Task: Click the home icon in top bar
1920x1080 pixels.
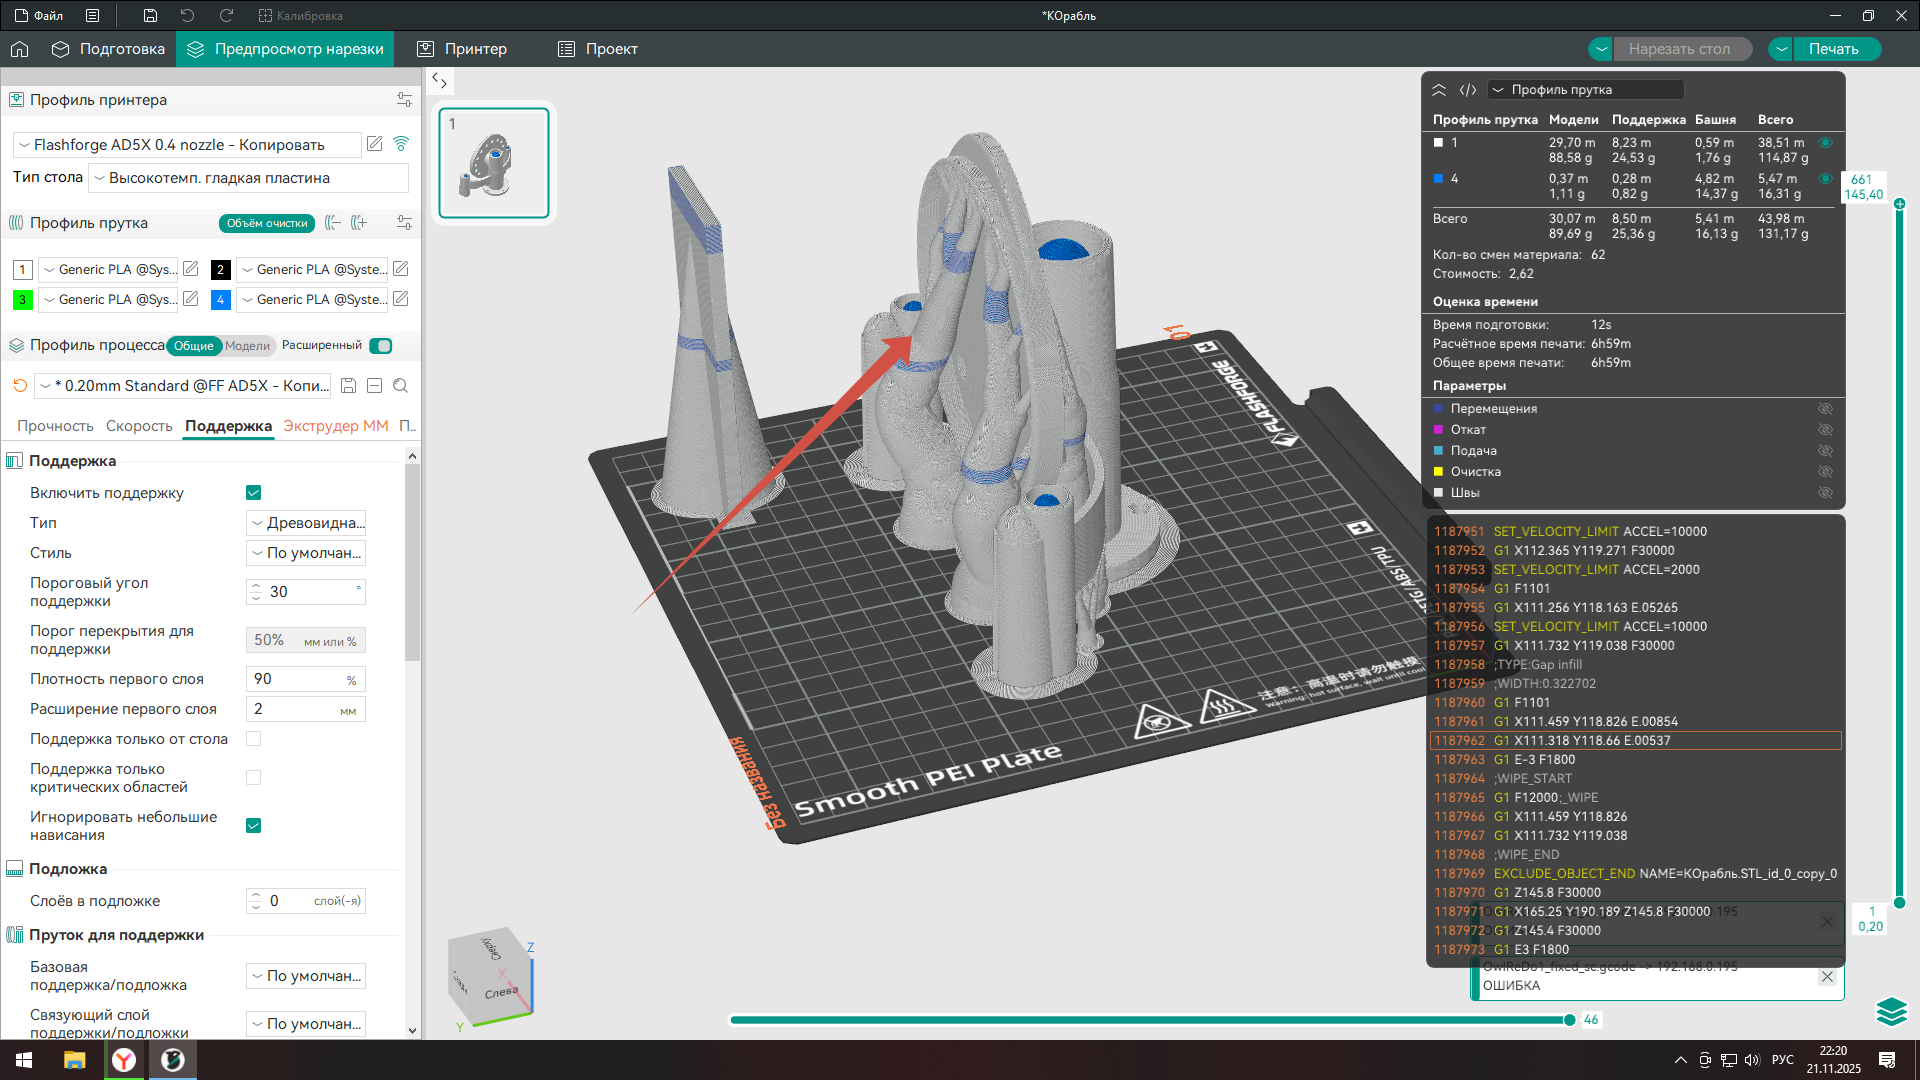Action: (20, 49)
